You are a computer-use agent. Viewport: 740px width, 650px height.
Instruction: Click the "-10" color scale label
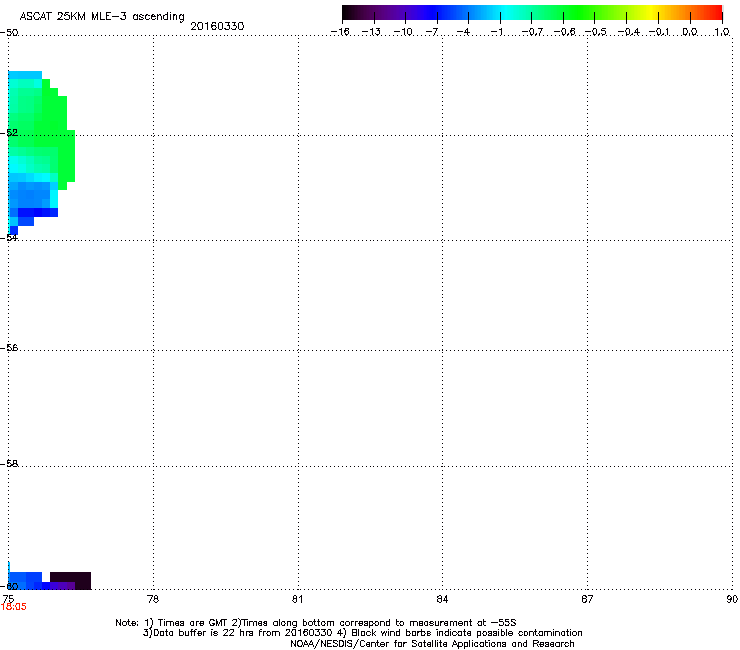pyautogui.click(x=403, y=32)
